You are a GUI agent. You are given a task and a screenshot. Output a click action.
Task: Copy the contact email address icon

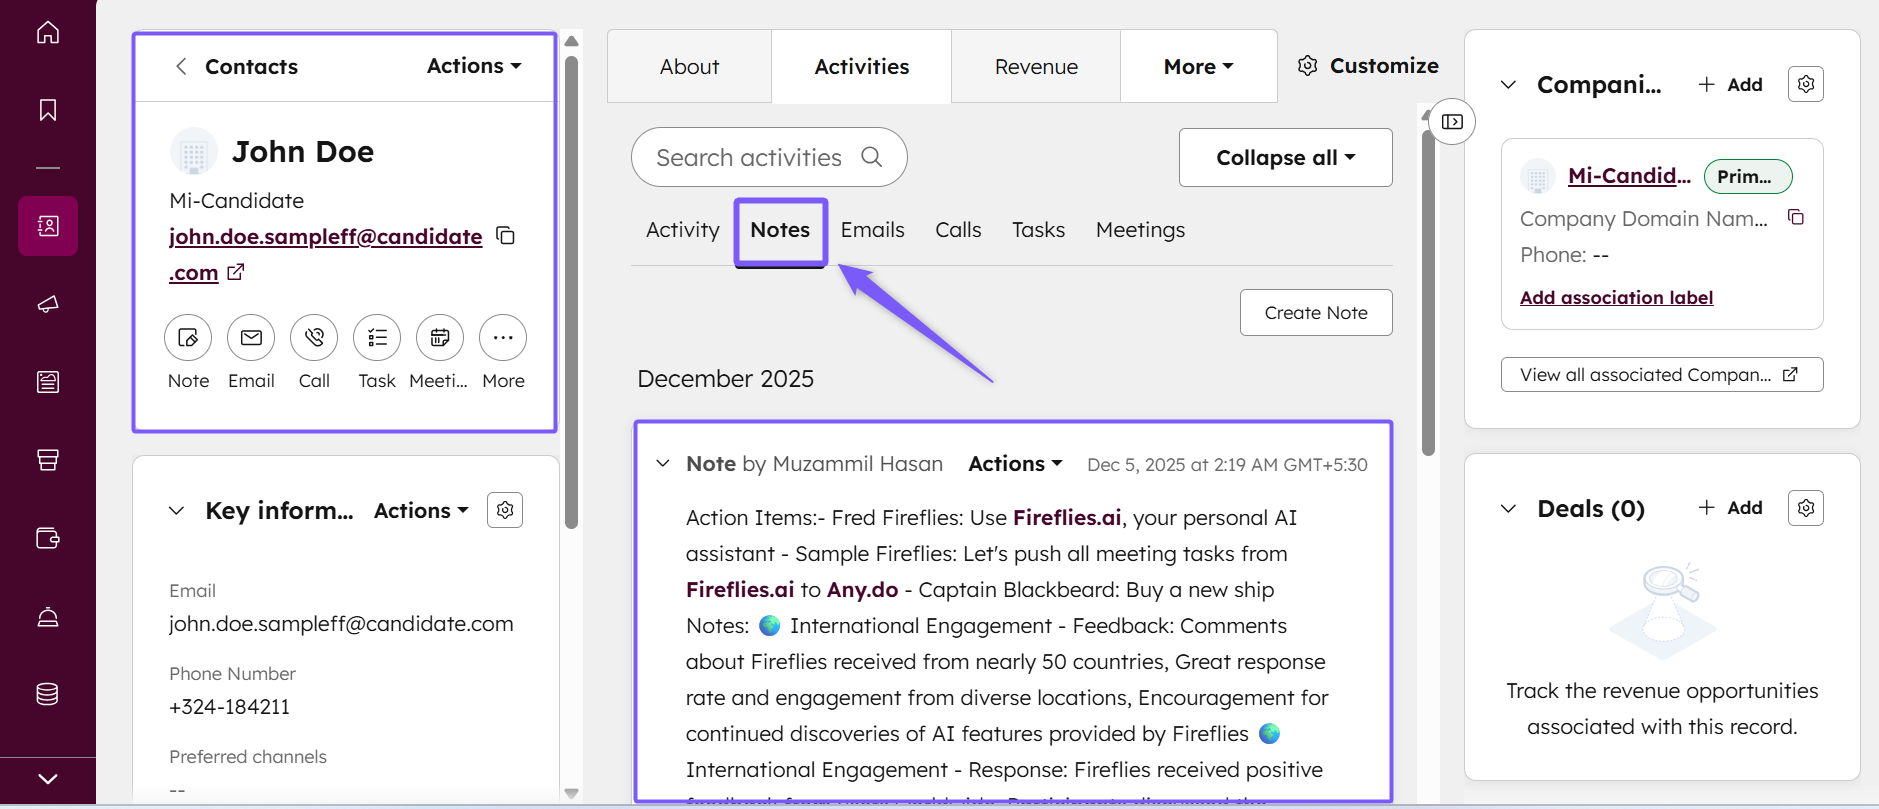click(506, 236)
